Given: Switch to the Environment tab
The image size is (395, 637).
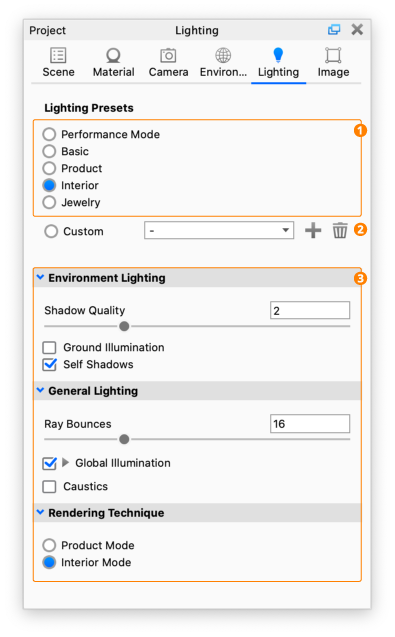Looking at the screenshot, I should (223, 62).
